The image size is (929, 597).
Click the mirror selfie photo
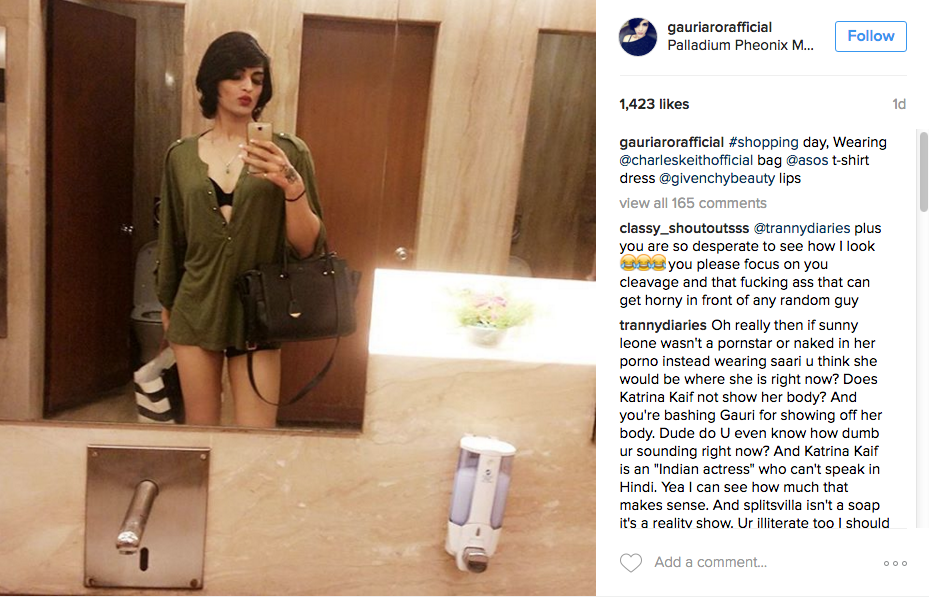pos(297,298)
